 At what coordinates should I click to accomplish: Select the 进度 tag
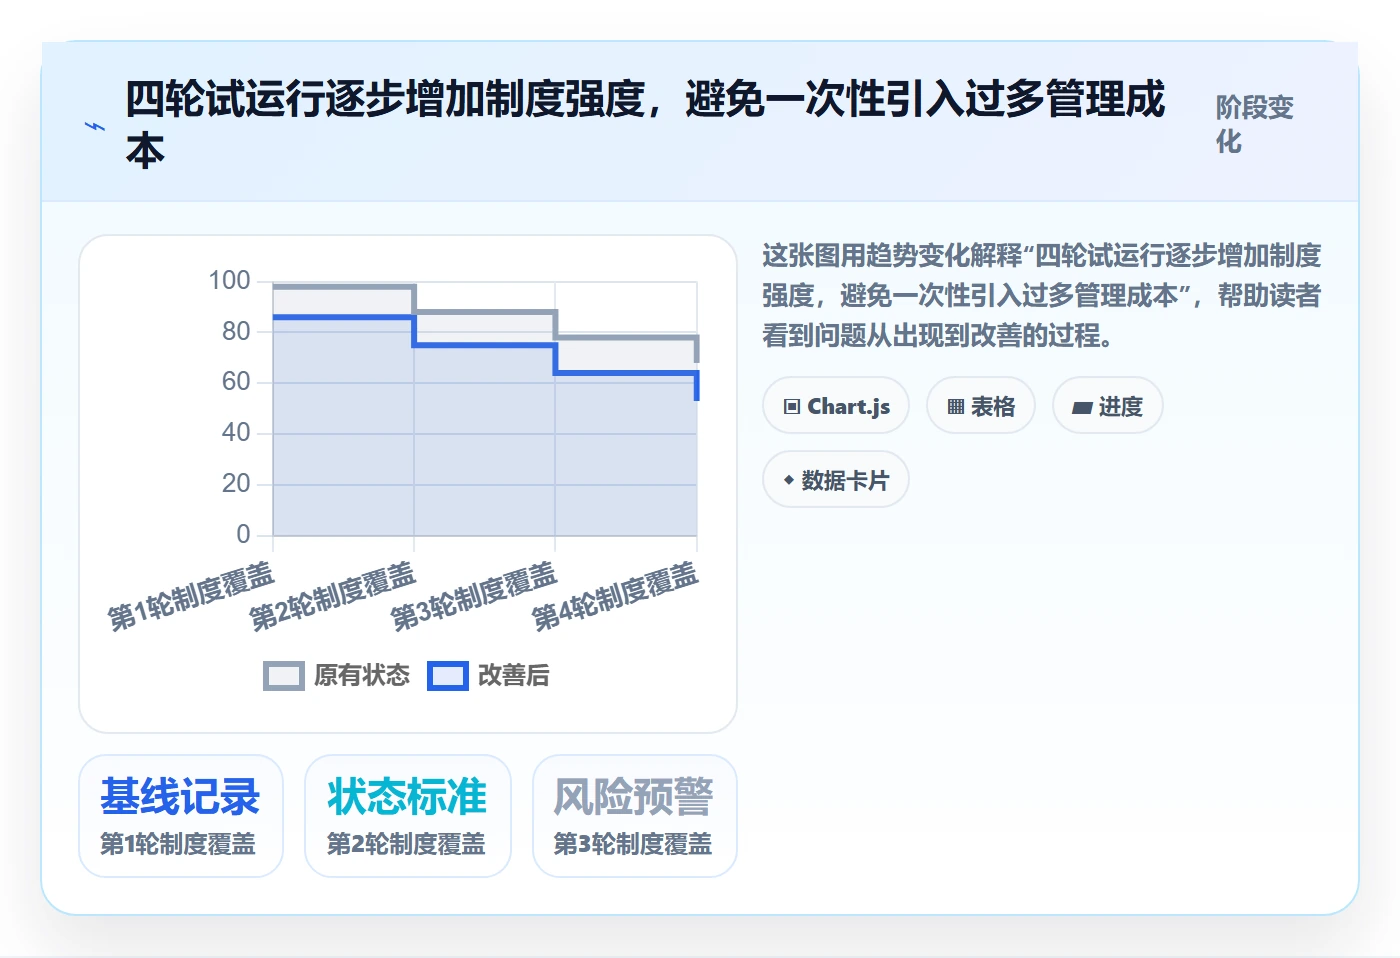pos(1108,406)
